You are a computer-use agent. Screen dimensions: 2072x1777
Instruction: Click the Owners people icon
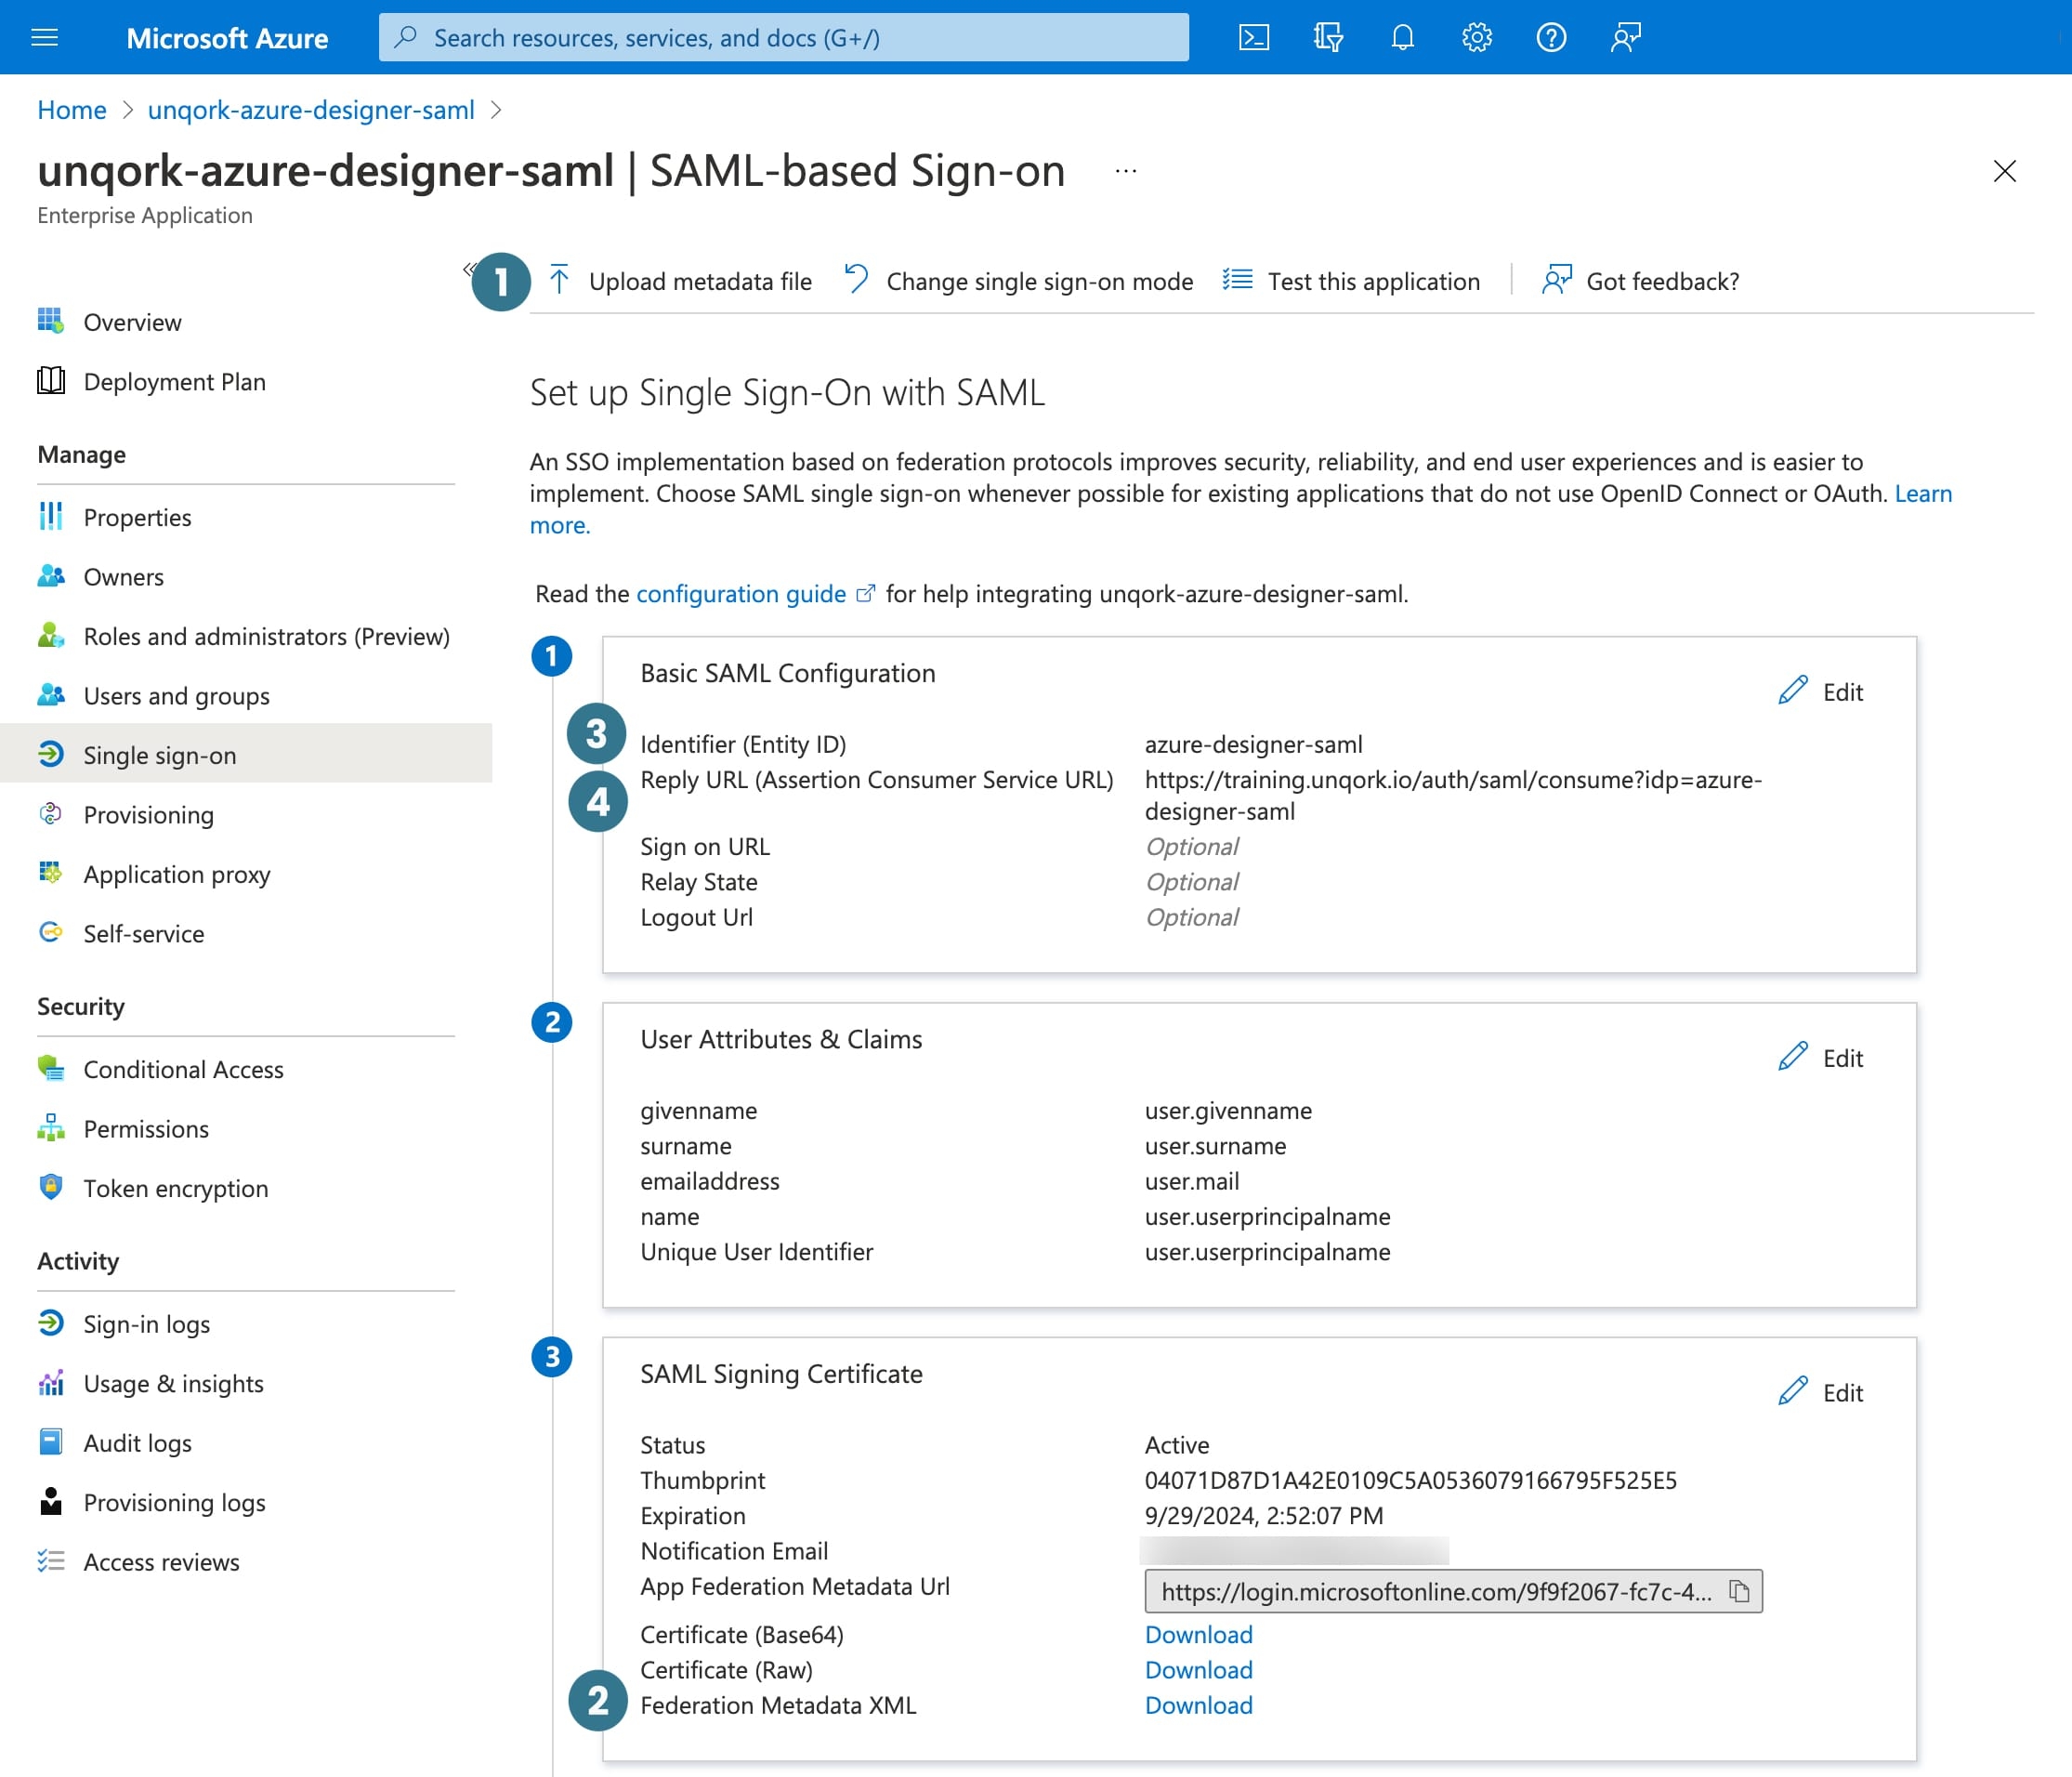click(x=51, y=576)
